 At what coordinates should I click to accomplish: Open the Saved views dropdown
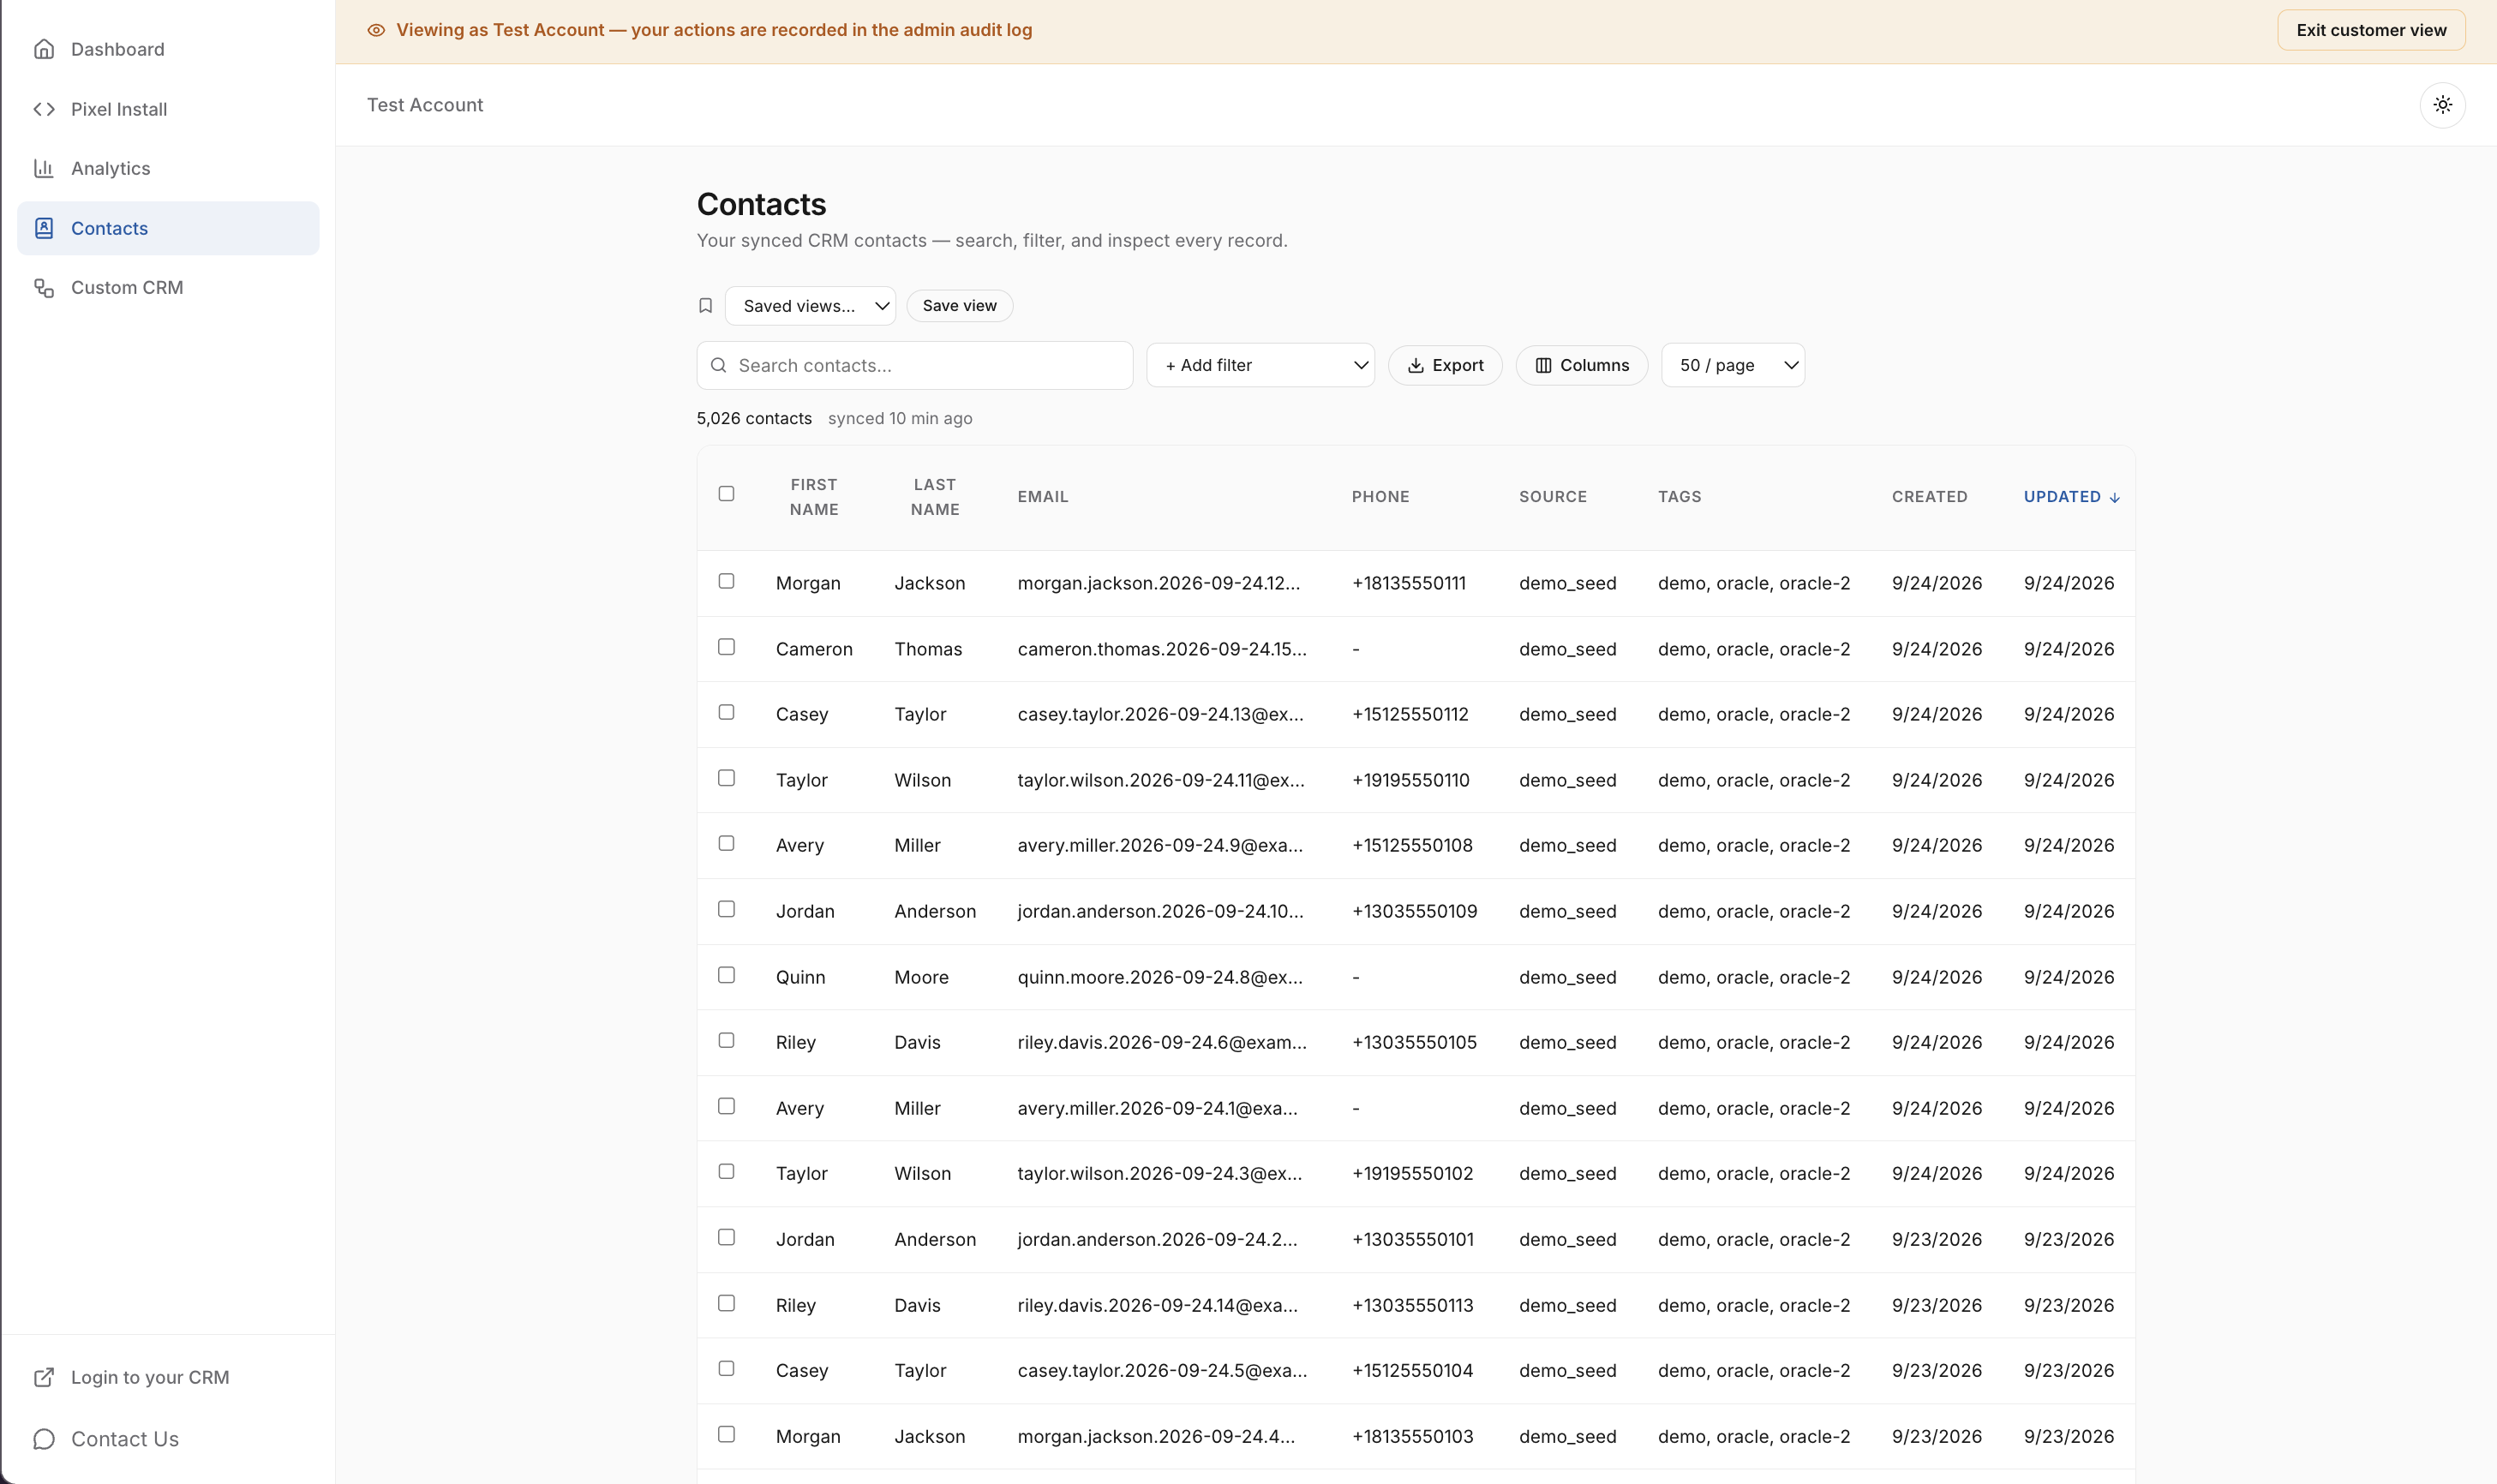coord(810,306)
